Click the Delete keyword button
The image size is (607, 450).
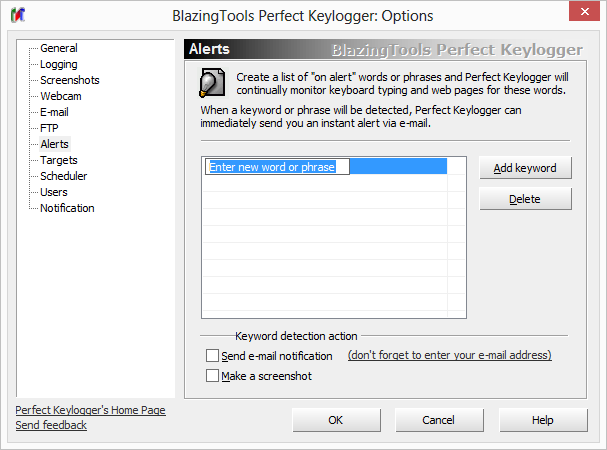[525, 199]
